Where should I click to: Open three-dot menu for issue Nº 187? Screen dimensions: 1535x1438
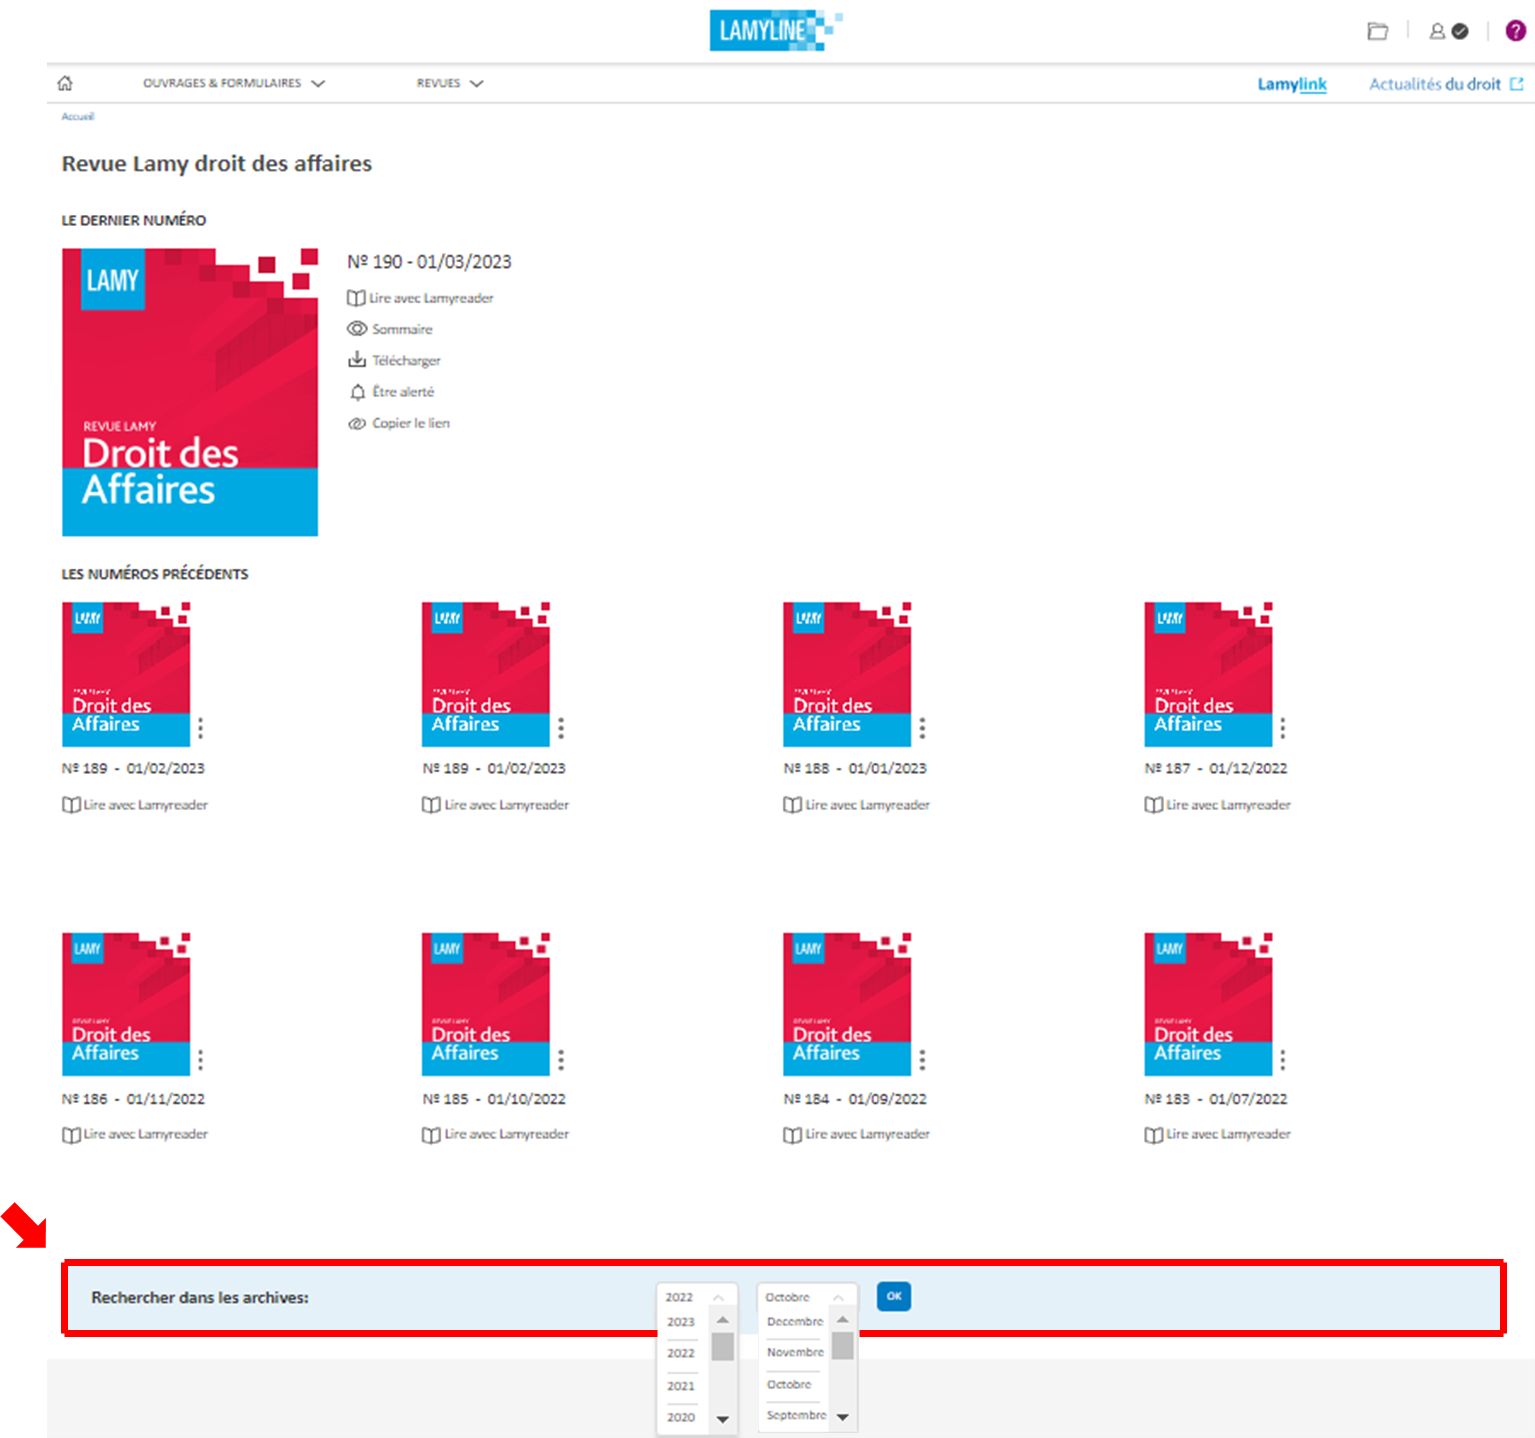[1282, 728]
